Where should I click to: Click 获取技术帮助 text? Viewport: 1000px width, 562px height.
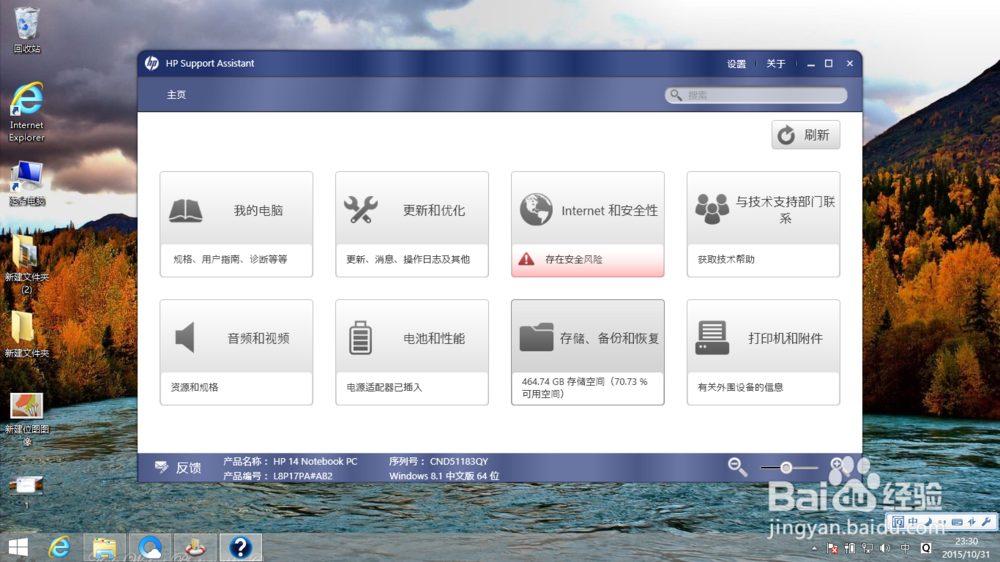[726, 259]
